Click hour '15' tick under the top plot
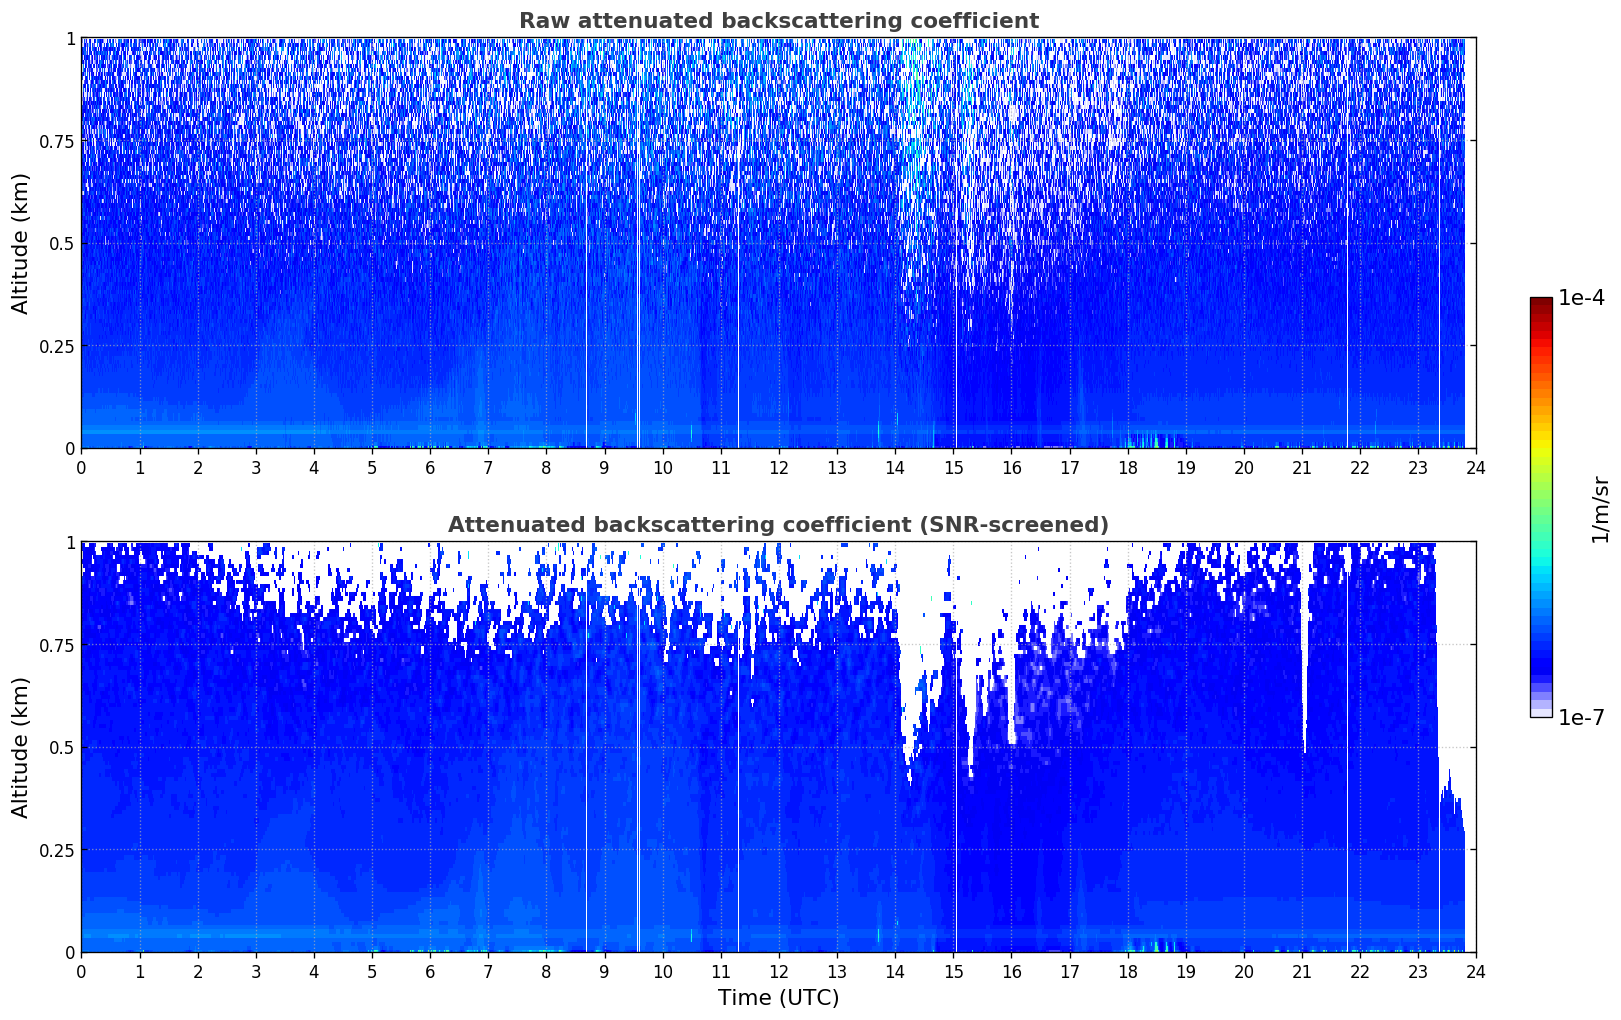 tap(953, 467)
